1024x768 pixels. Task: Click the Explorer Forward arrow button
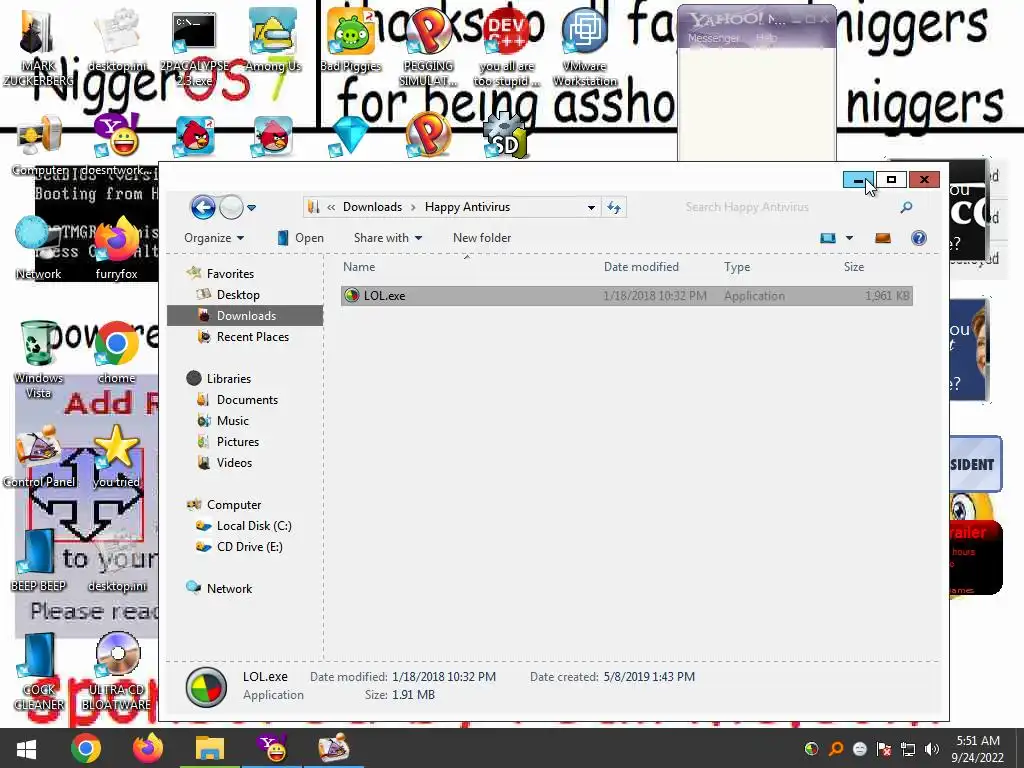pyautogui.click(x=231, y=208)
